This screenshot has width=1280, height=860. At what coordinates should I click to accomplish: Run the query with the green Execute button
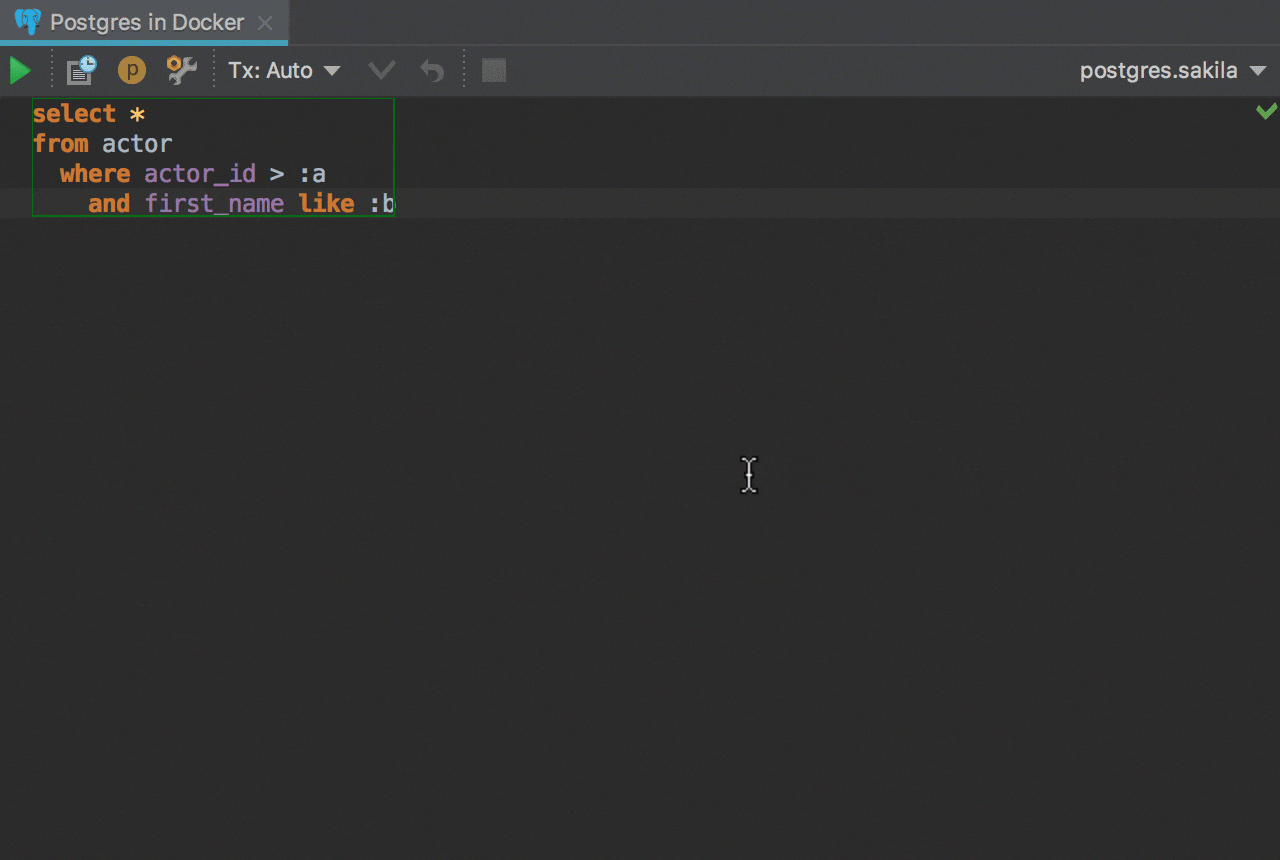[x=20, y=71]
